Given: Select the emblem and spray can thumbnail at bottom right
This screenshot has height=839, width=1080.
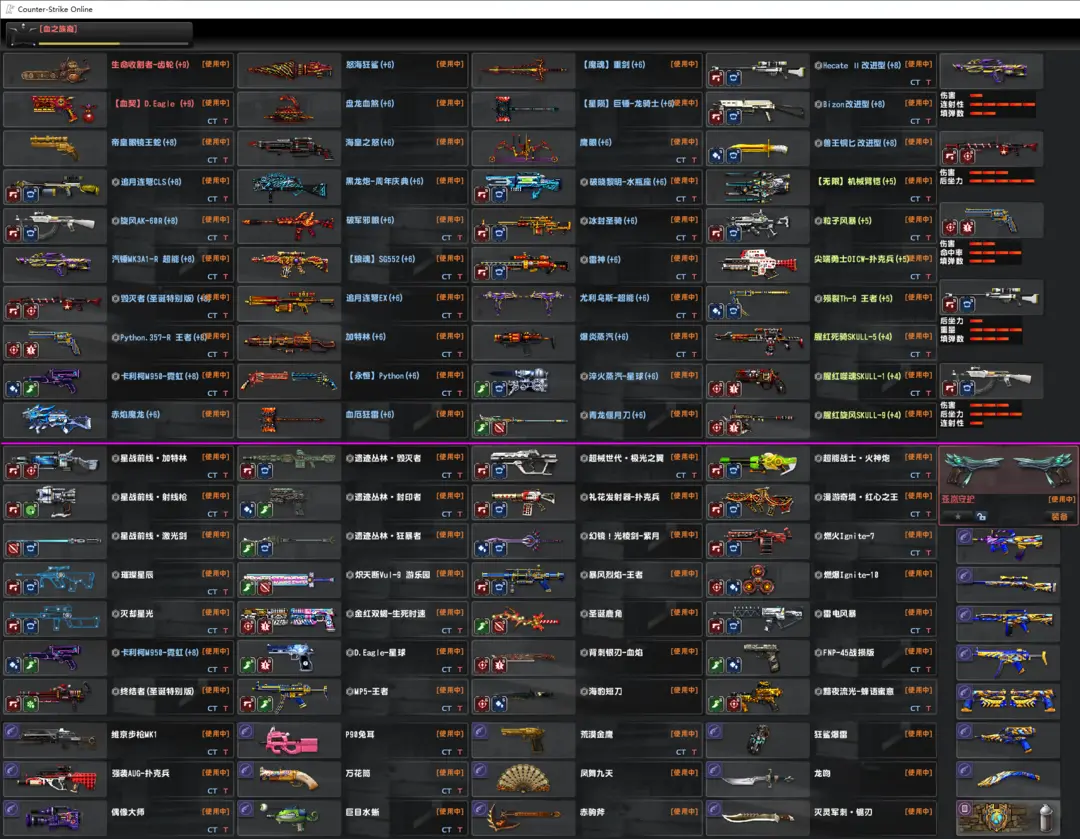Looking at the screenshot, I should (1008, 818).
